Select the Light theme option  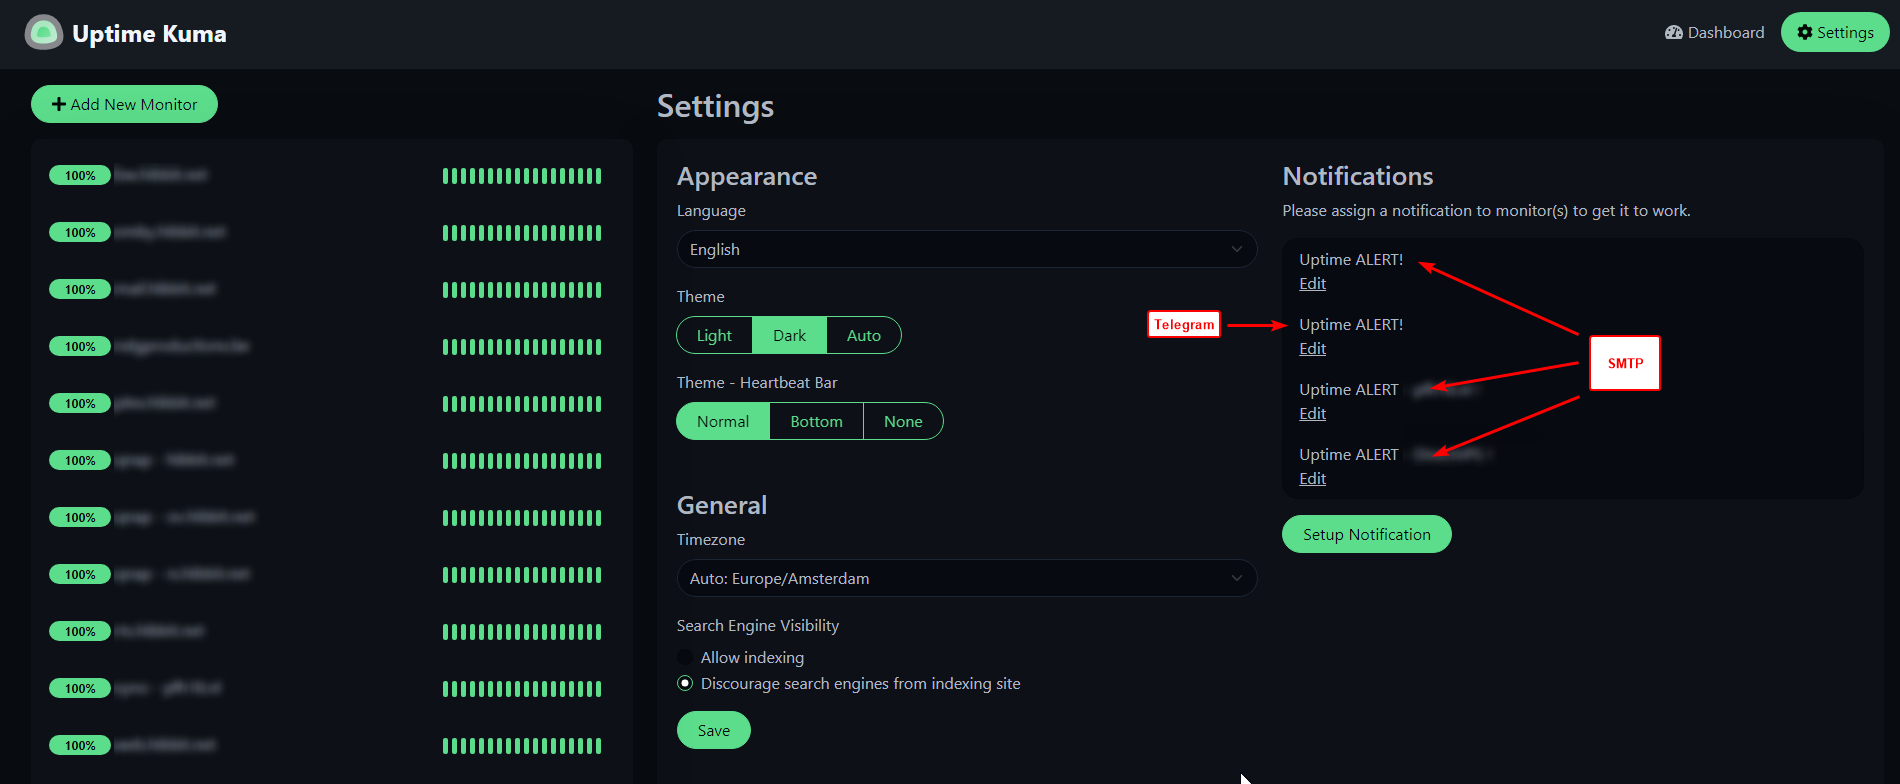714,335
